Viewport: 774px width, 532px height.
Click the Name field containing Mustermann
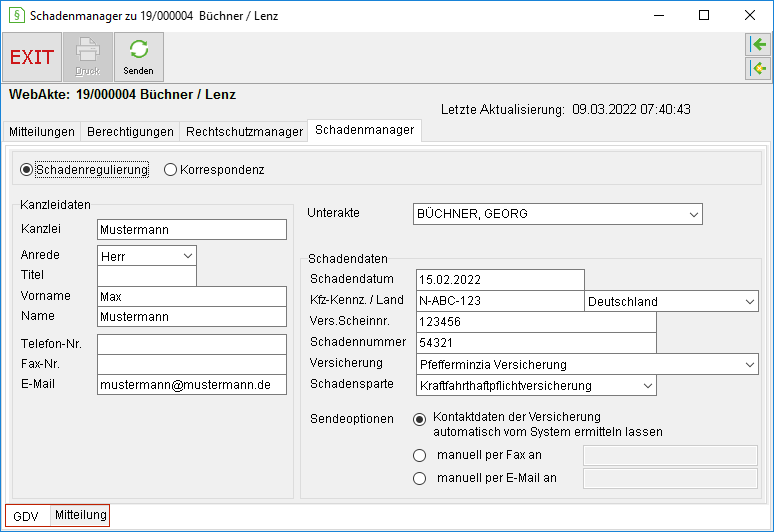192,317
